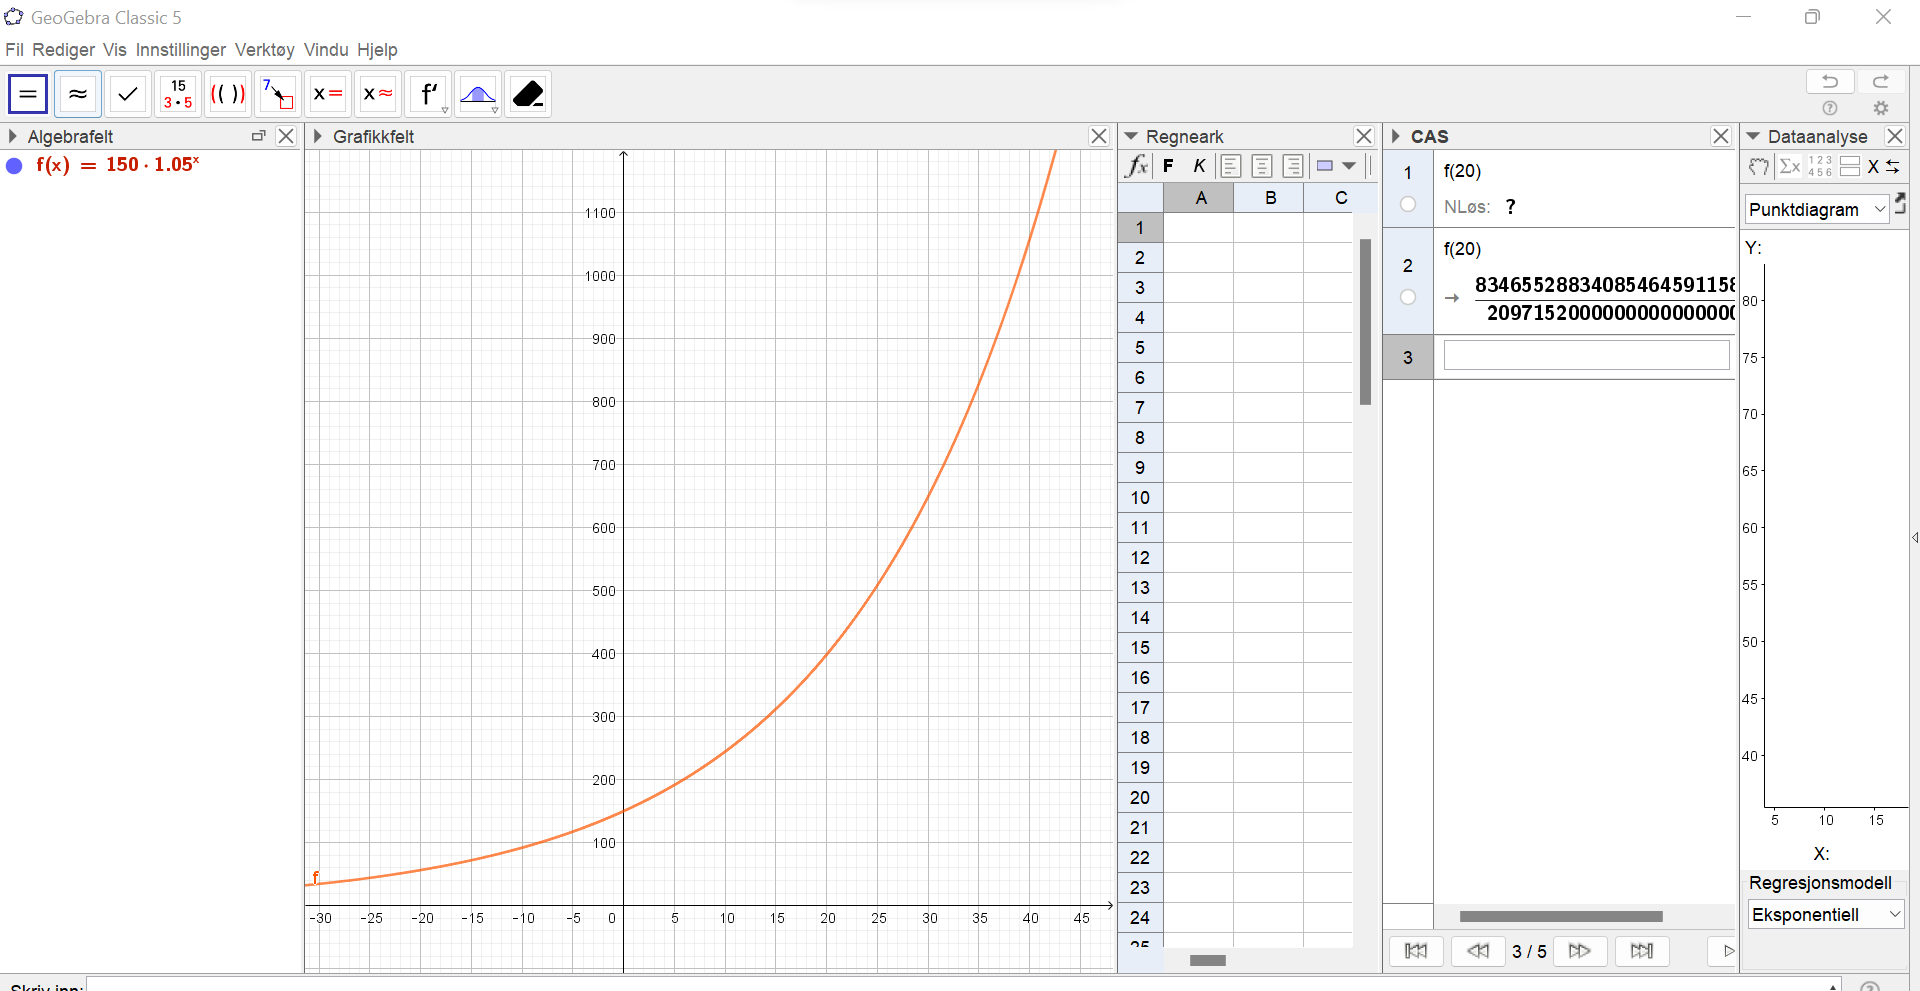Close the Regneark view
The height and width of the screenshot is (991, 1920).
pos(1364,136)
